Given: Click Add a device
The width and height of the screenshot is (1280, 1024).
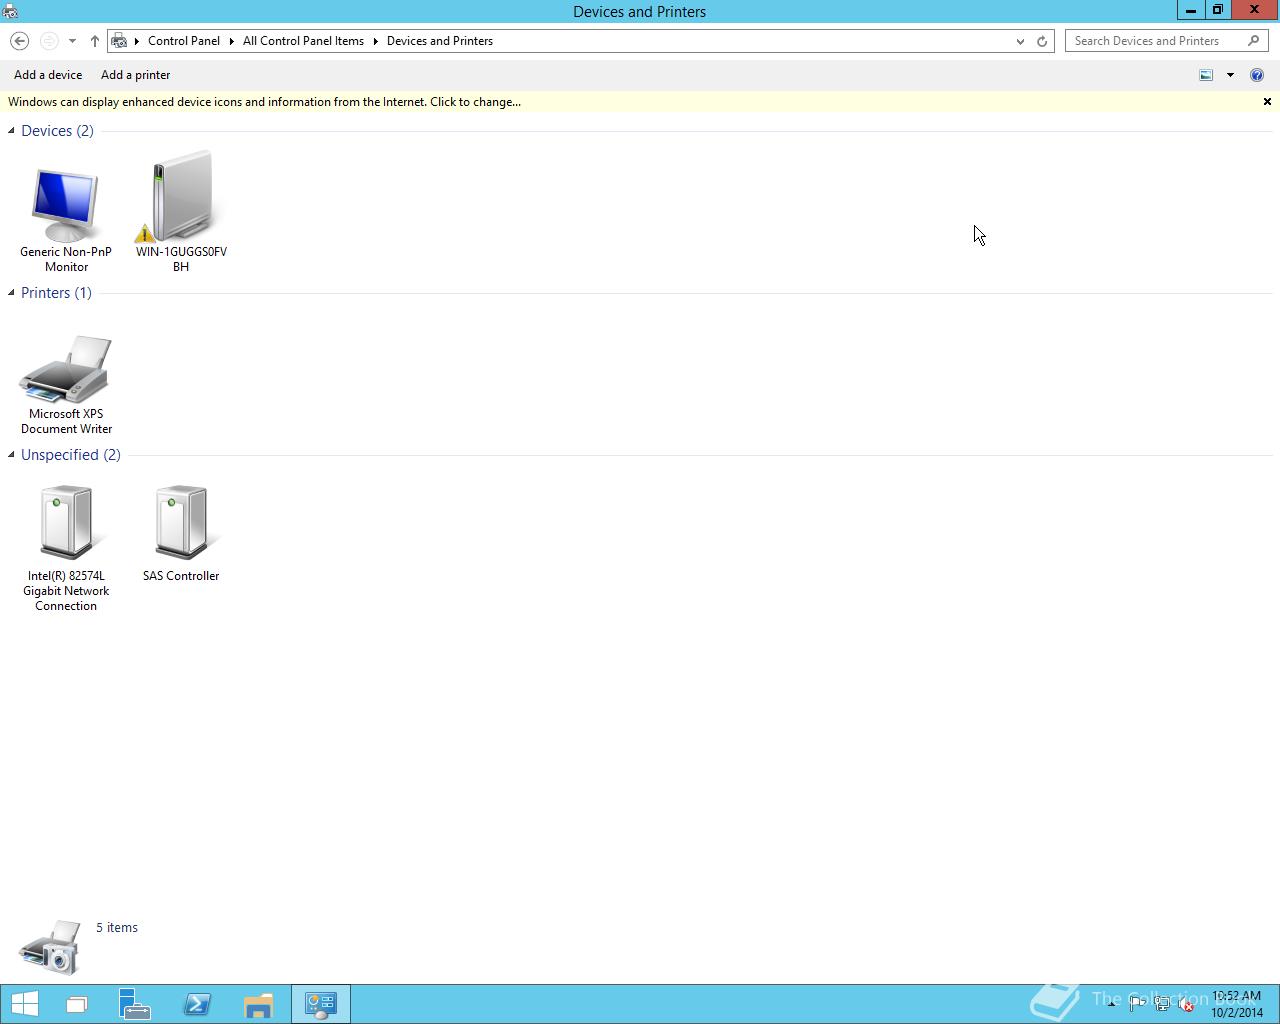Looking at the screenshot, I should (48, 75).
